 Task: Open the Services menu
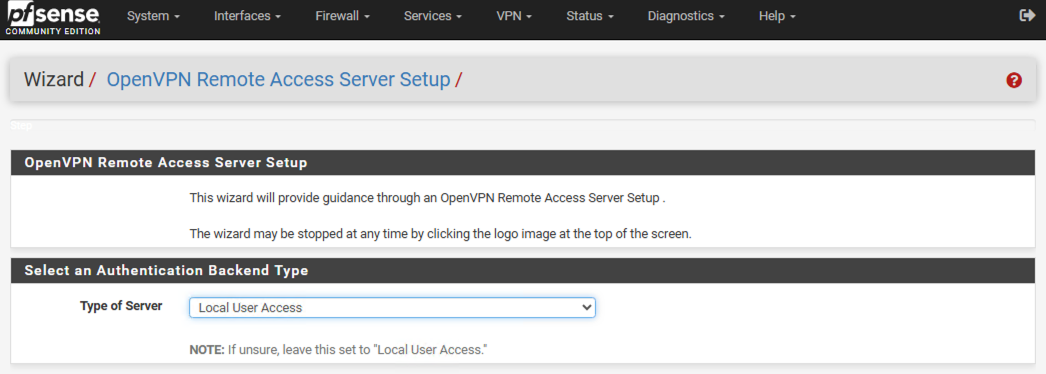pos(433,16)
